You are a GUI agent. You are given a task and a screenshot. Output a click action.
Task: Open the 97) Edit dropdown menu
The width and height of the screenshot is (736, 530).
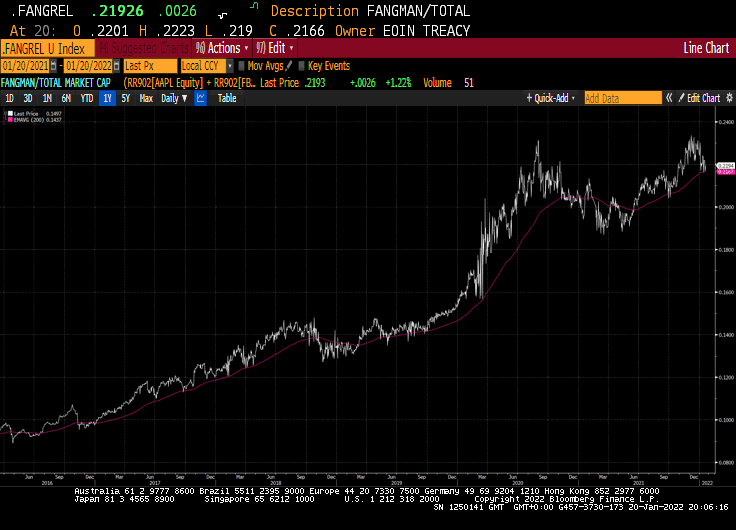[x=275, y=48]
